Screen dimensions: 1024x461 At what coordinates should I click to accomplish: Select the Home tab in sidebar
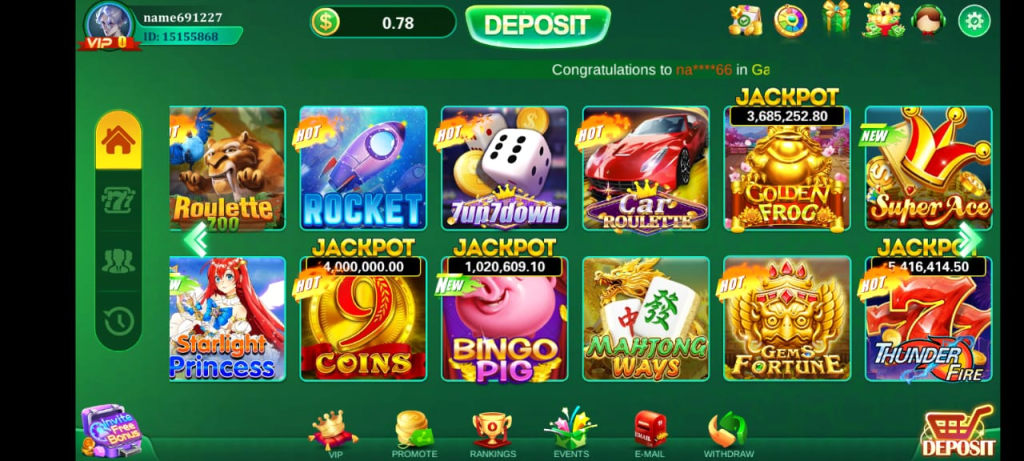point(118,141)
